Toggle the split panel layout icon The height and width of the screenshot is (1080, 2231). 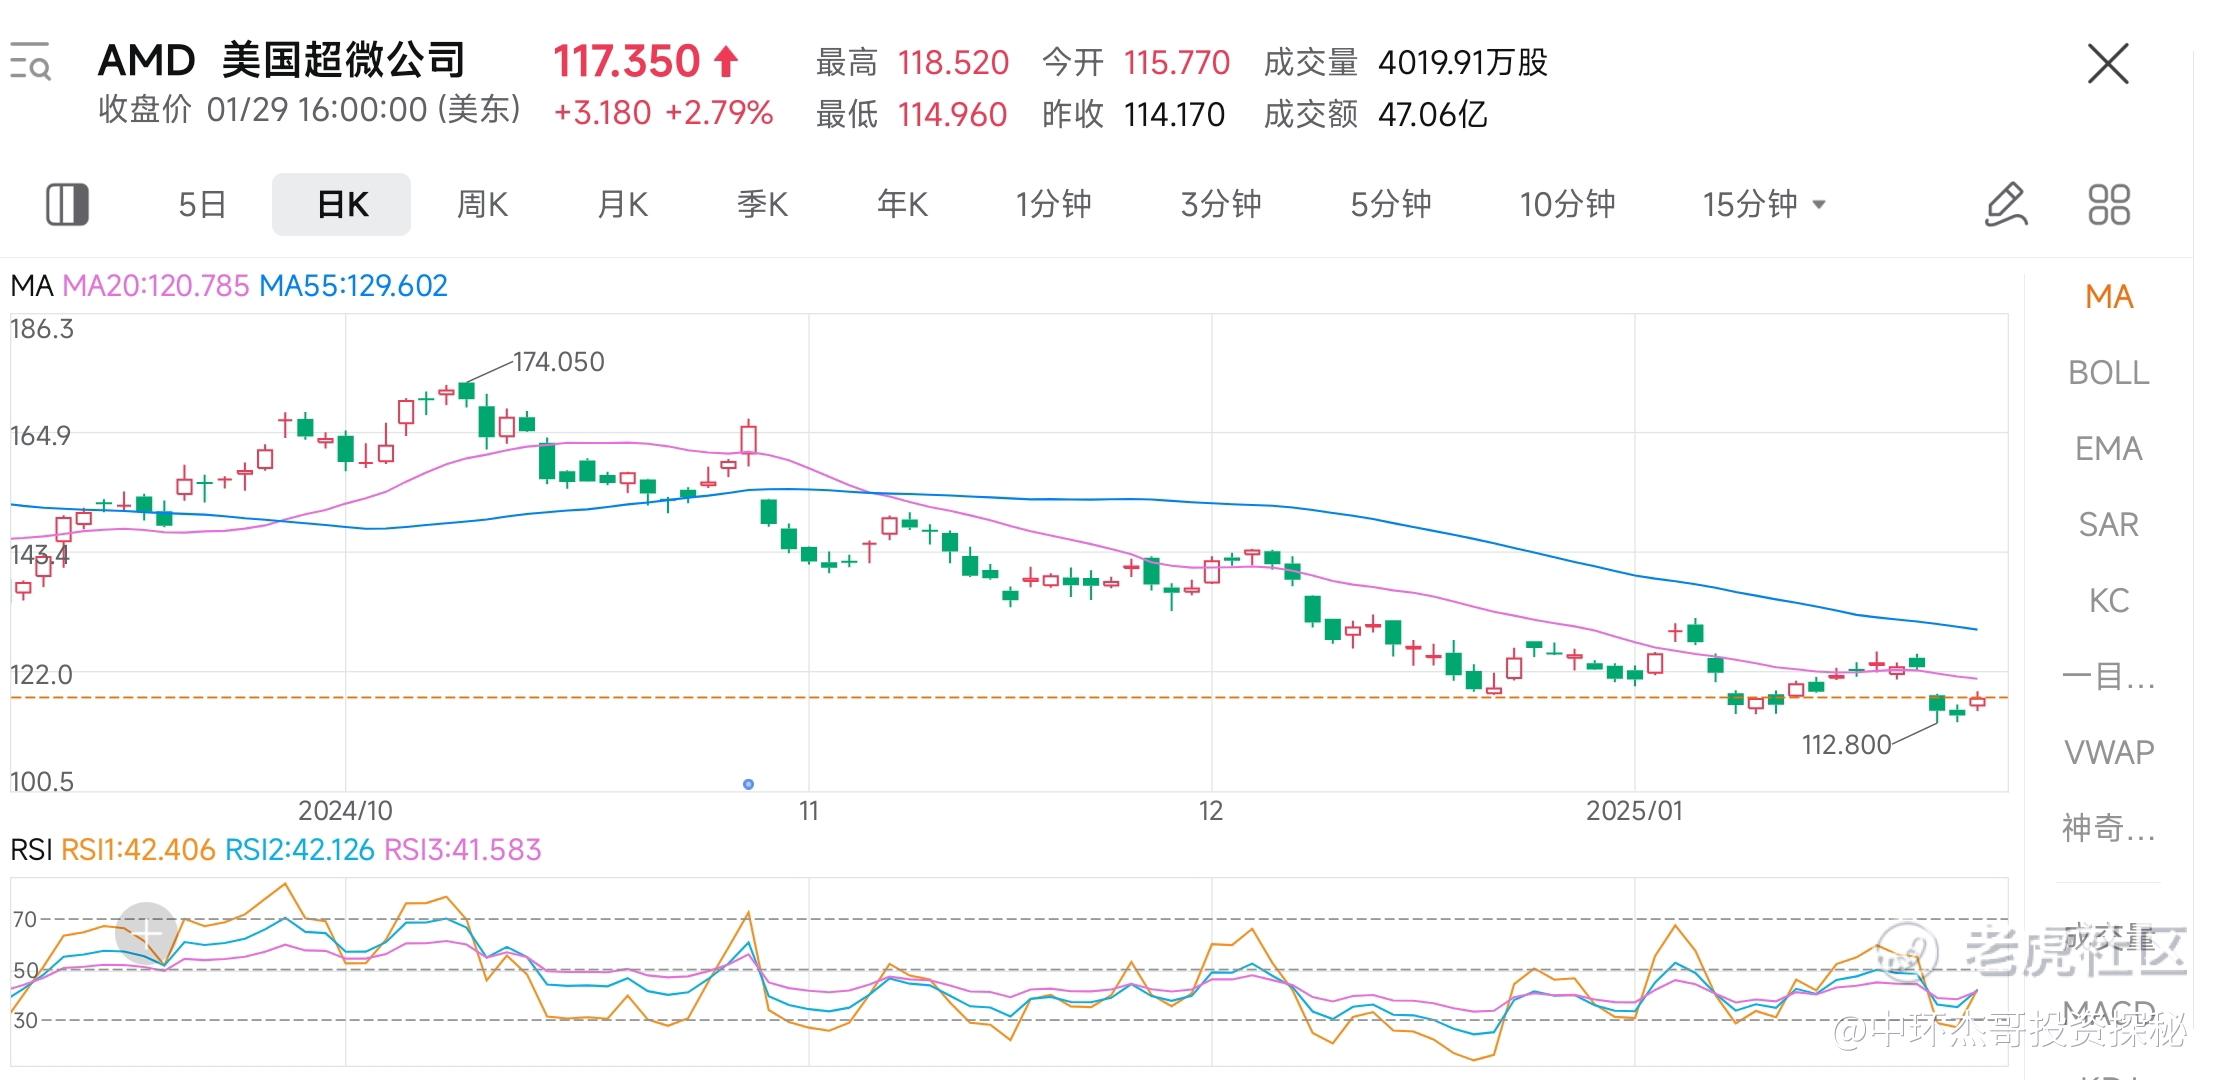point(67,204)
